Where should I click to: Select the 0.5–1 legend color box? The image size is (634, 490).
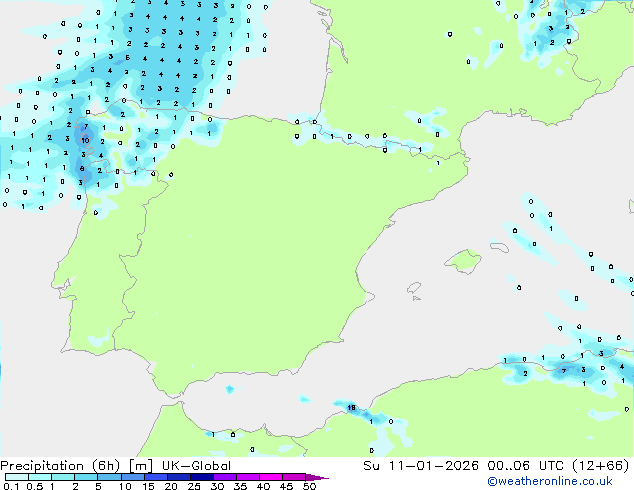[x=40, y=477]
